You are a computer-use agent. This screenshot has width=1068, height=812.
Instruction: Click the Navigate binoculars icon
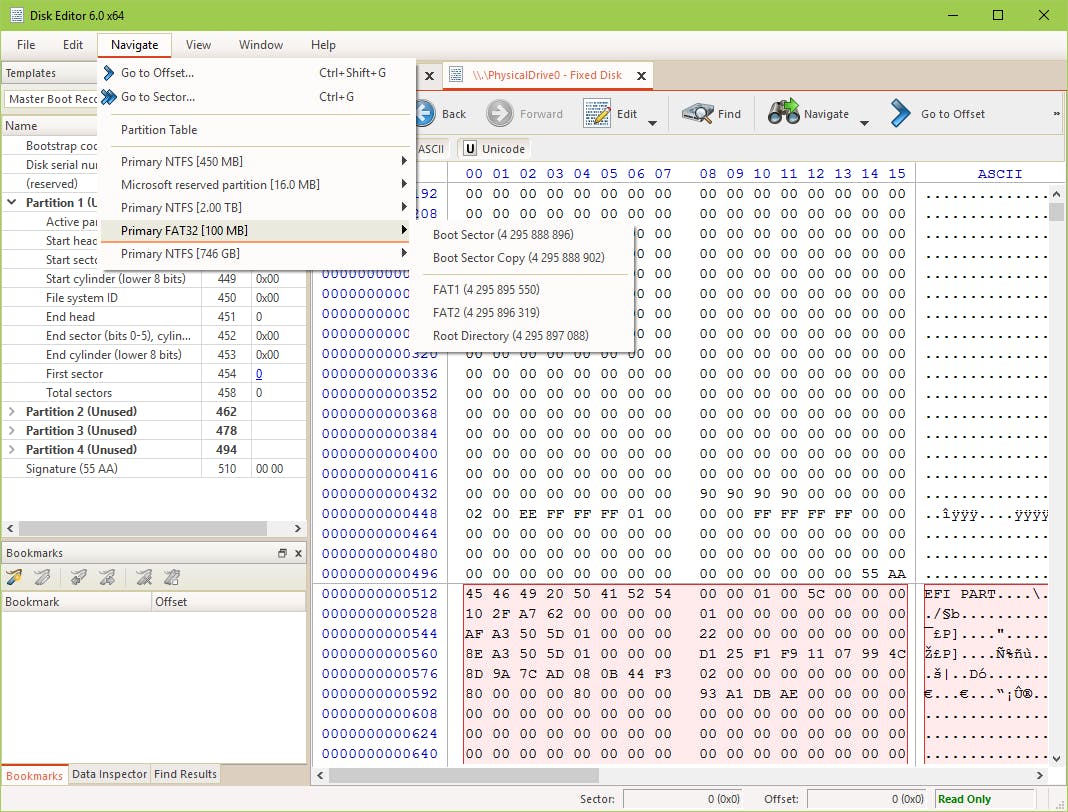pyautogui.click(x=783, y=114)
